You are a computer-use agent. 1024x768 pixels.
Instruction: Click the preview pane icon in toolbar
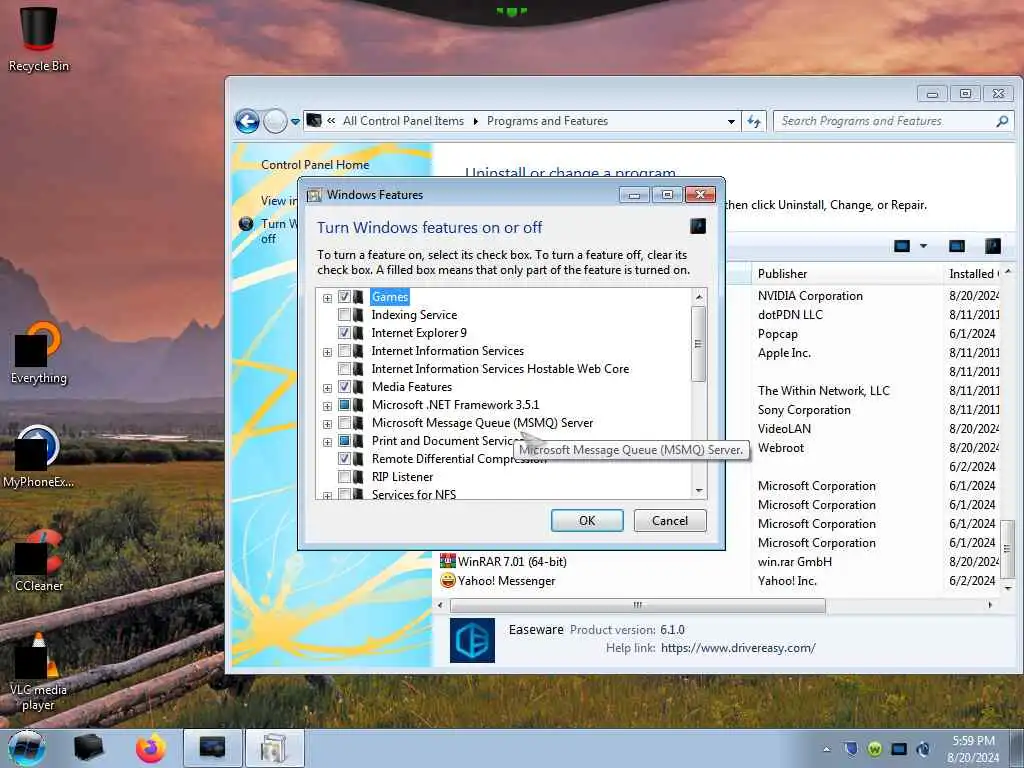pos(957,246)
